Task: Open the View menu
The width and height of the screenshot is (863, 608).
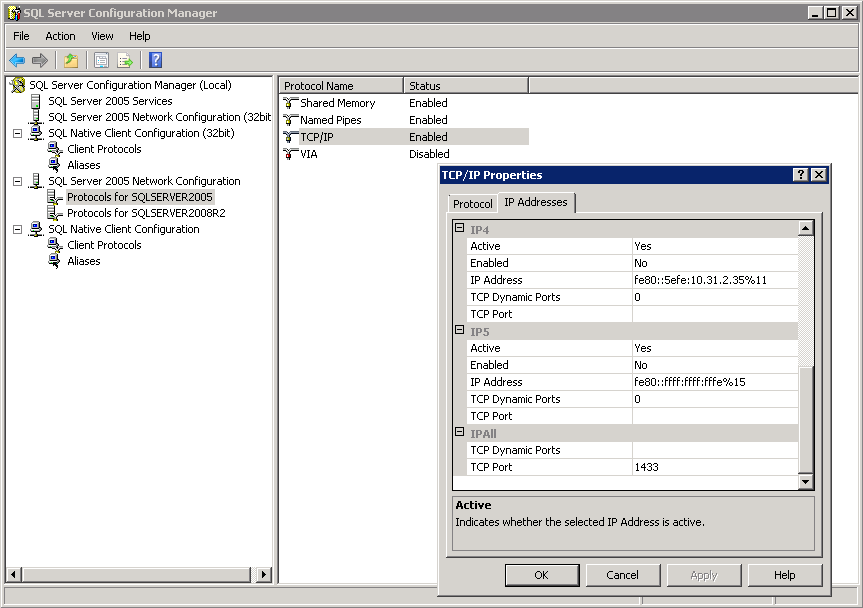Action: (x=102, y=36)
